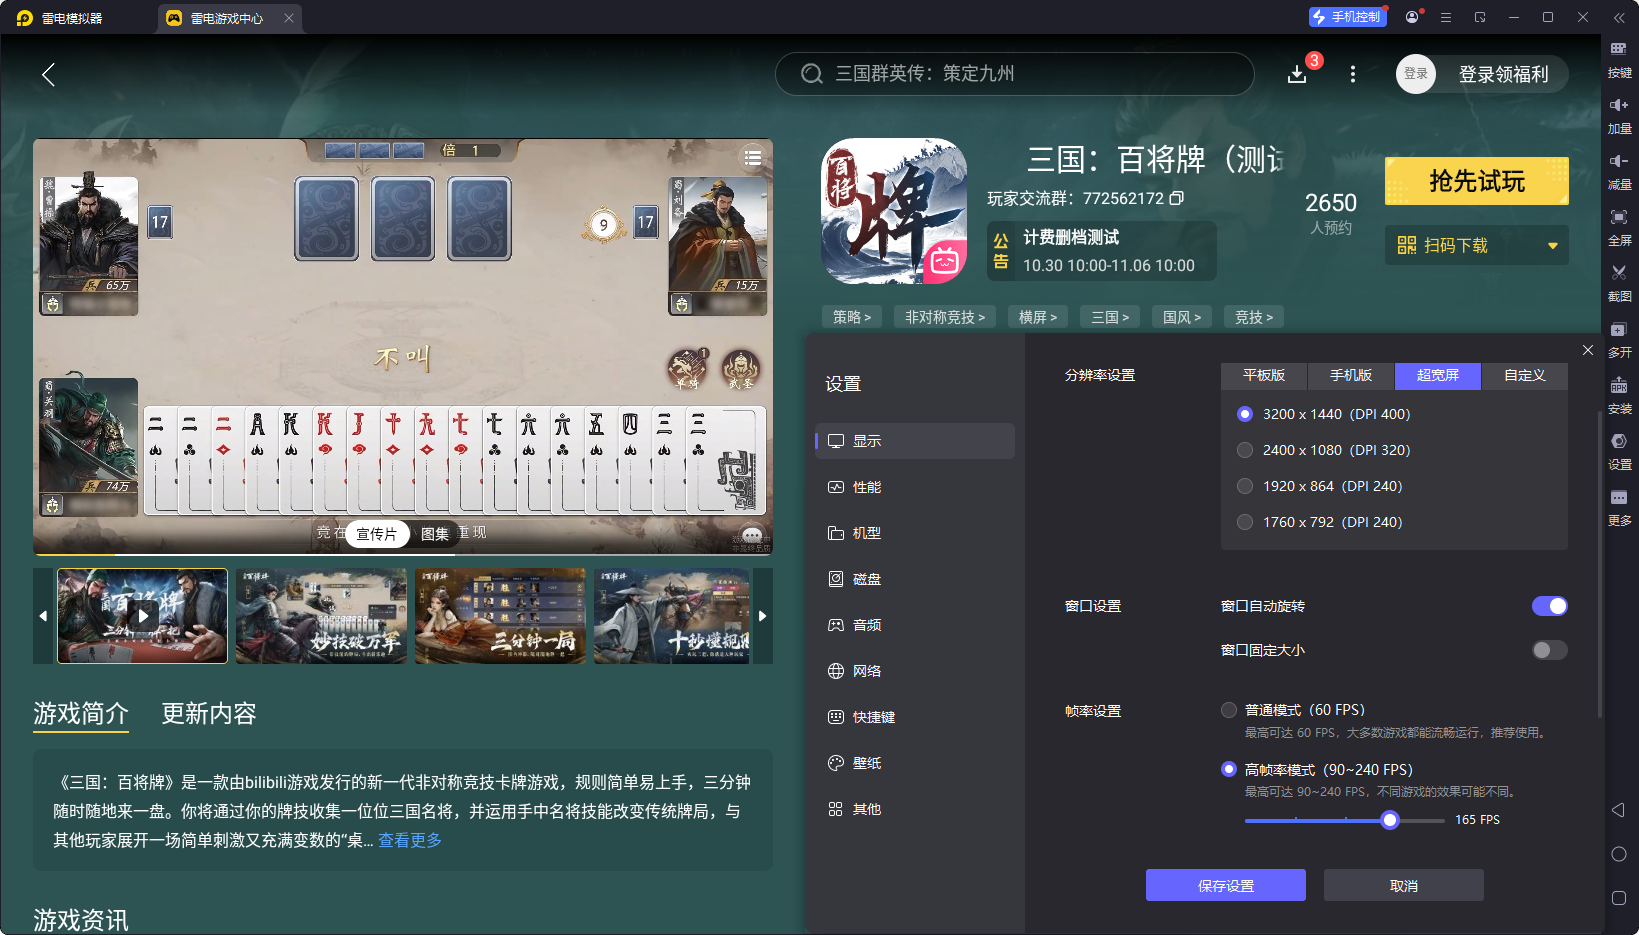Select the 1920 x 864 resolution option
Screen dimensions: 1639x935
coord(1245,486)
